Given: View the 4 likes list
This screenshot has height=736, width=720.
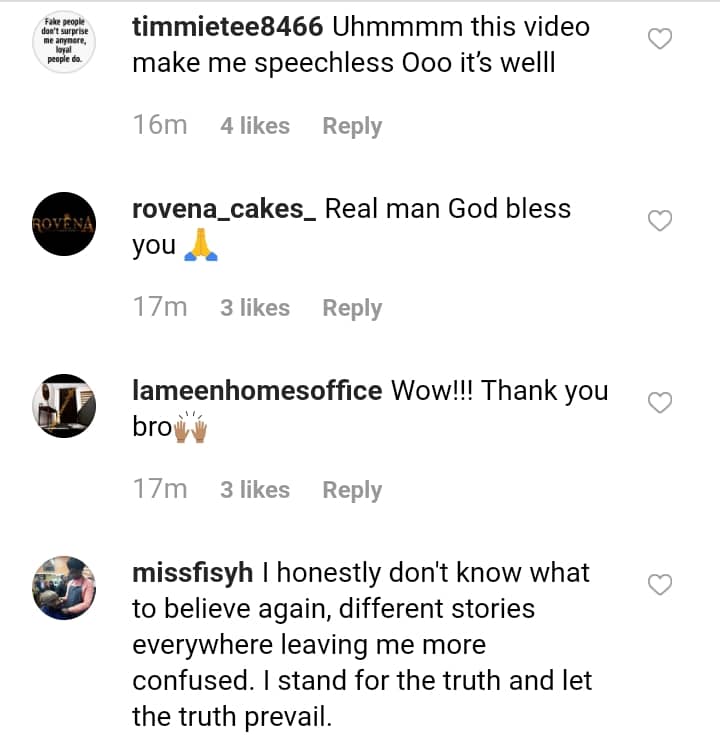Looking at the screenshot, I should click(x=255, y=126).
